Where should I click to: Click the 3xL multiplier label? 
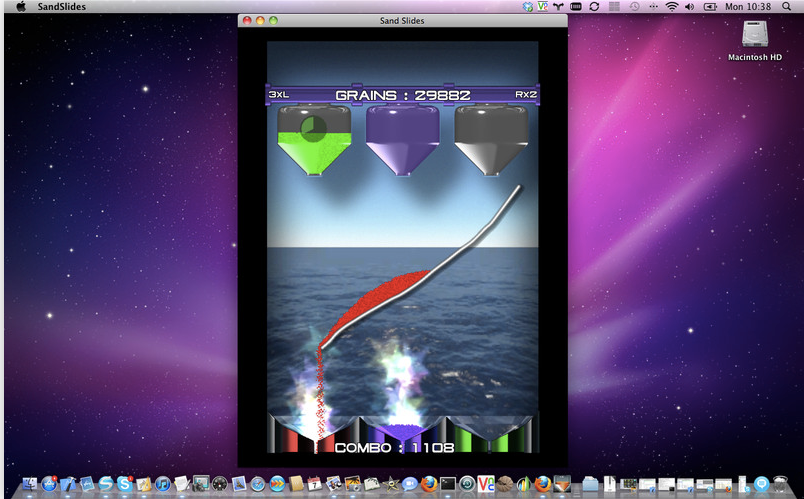click(281, 95)
